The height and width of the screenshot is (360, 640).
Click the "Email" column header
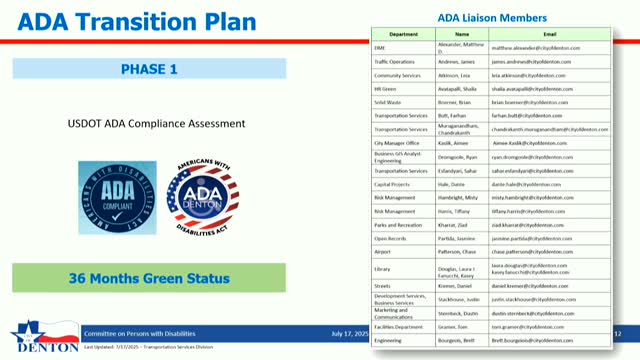(550, 34)
